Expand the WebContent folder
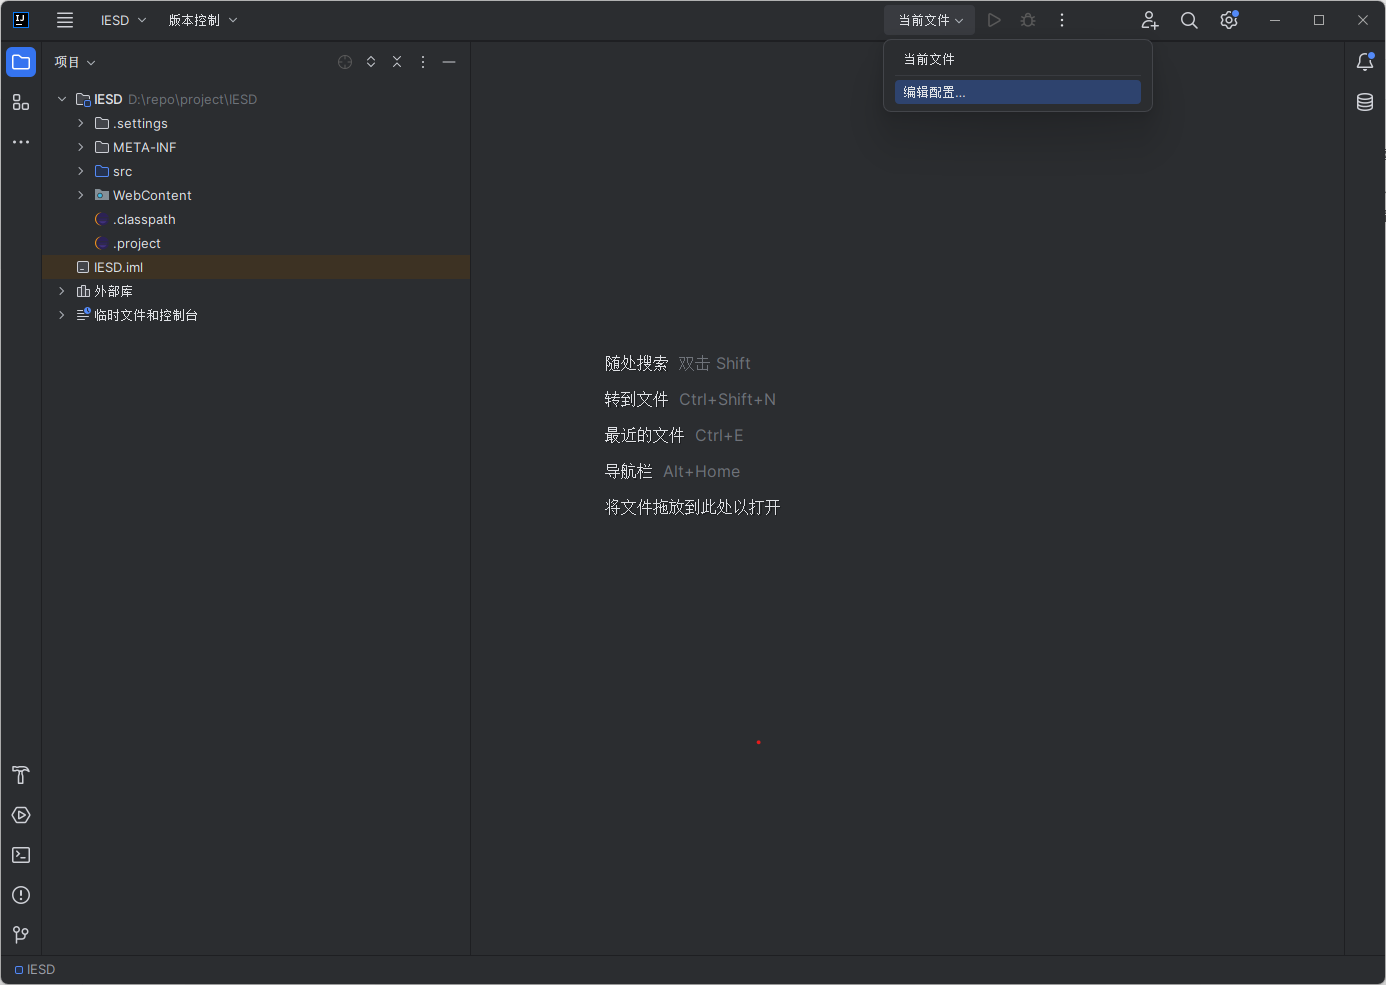Viewport: 1386px width, 985px height. 81,195
